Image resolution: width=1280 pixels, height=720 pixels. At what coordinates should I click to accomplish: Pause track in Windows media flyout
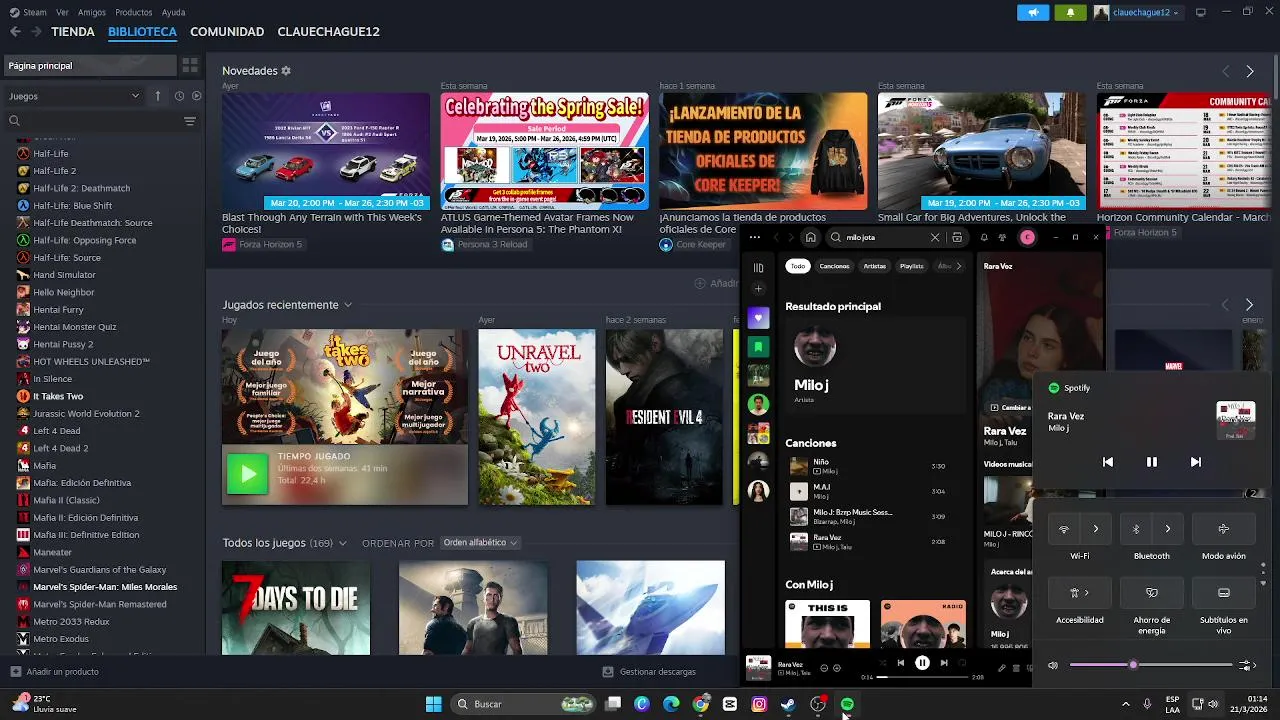[1151, 462]
